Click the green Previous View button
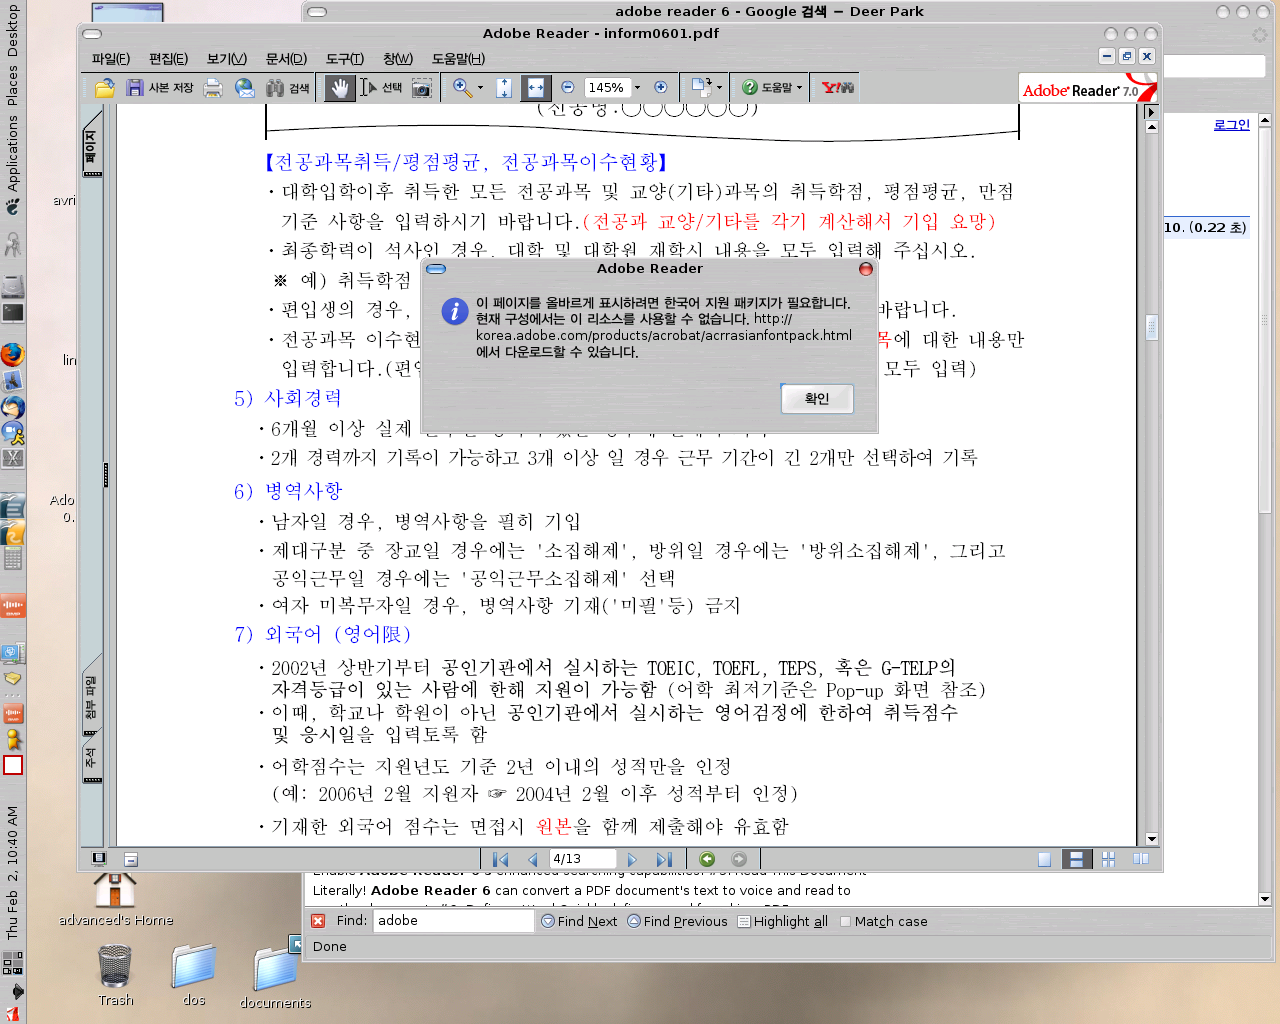Screen dimensions: 1280x1024 click(x=707, y=859)
